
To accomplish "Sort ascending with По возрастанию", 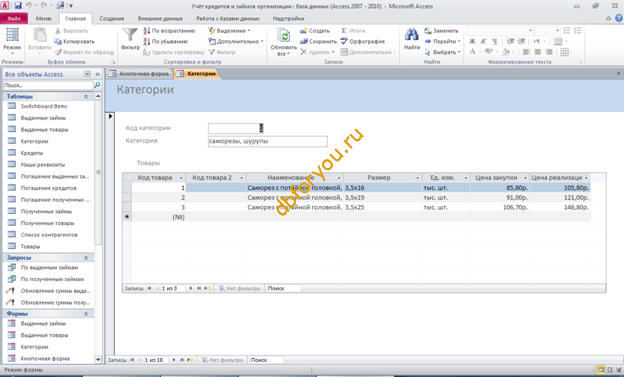I will click(169, 31).
